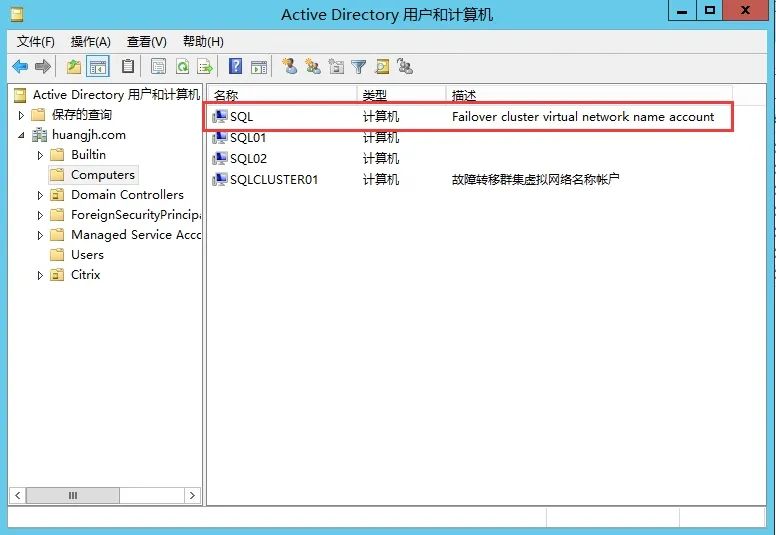This screenshot has height=535, width=776.
Task: Click the SQL01 computer icon
Action: (x=220, y=138)
